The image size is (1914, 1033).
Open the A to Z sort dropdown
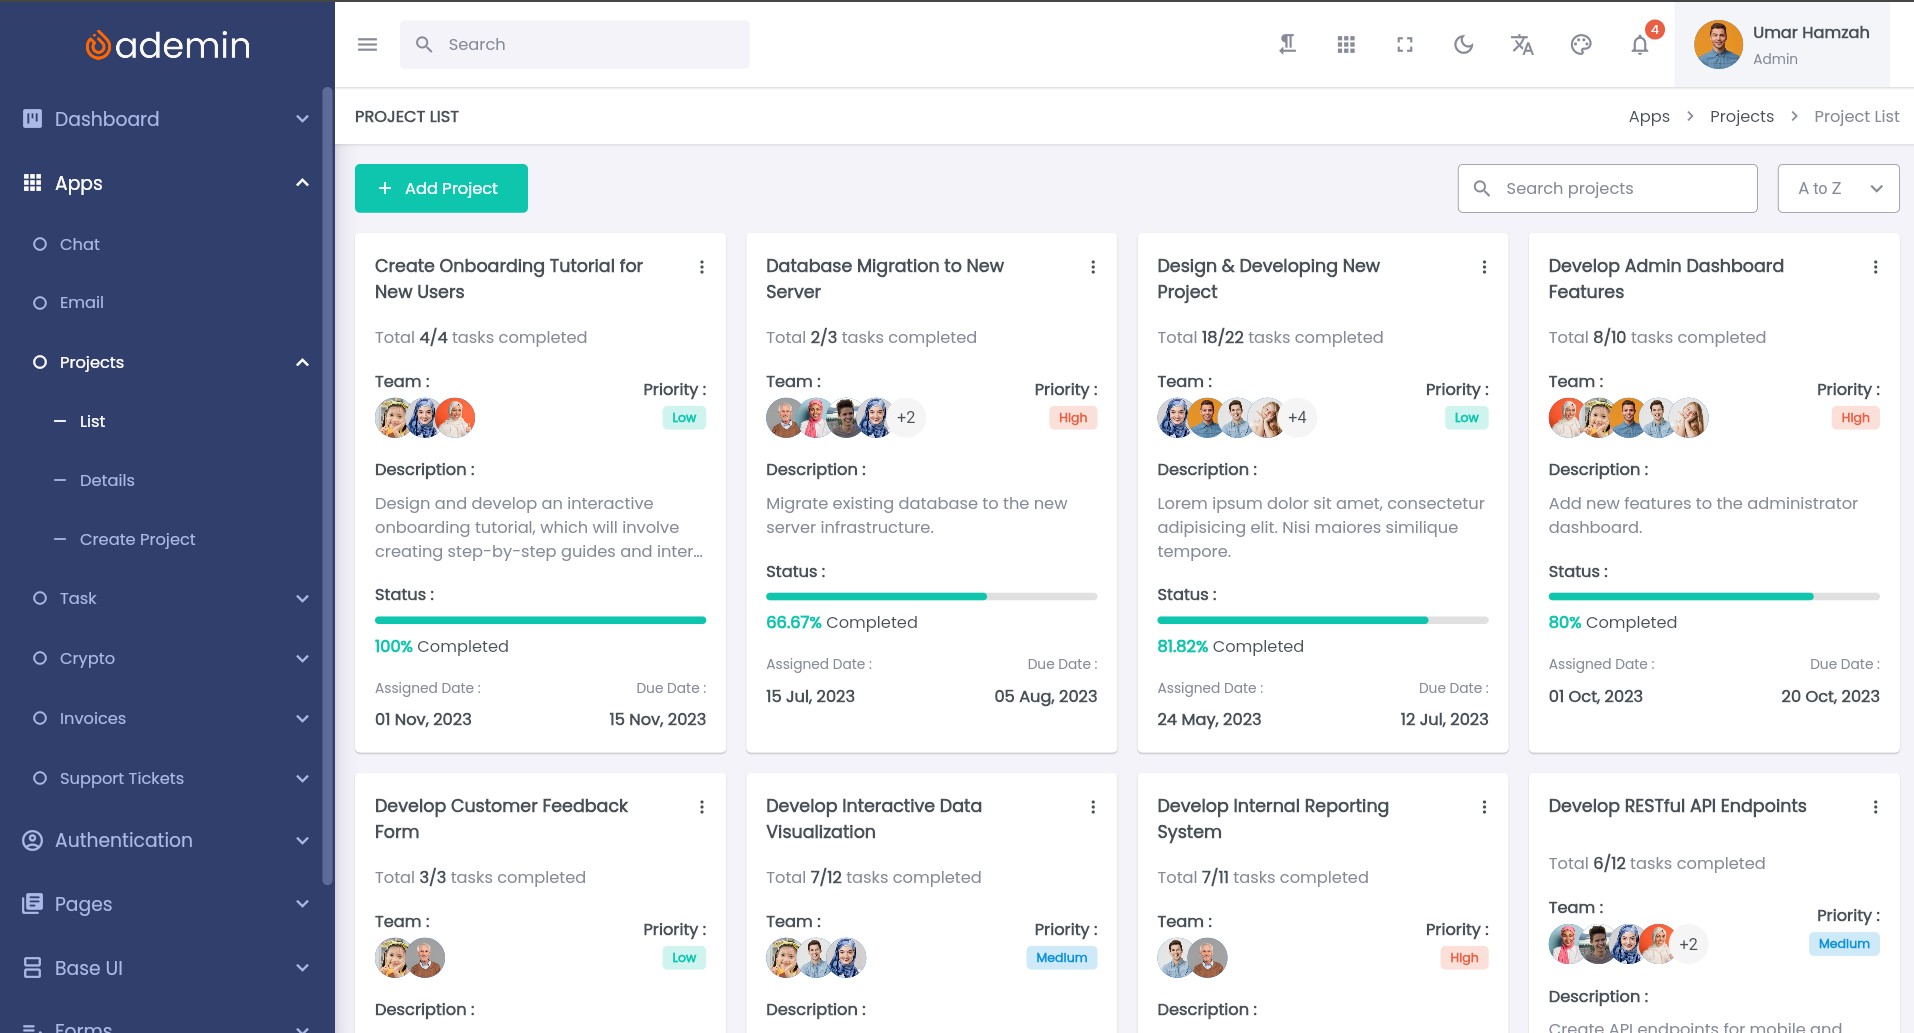[1838, 188]
